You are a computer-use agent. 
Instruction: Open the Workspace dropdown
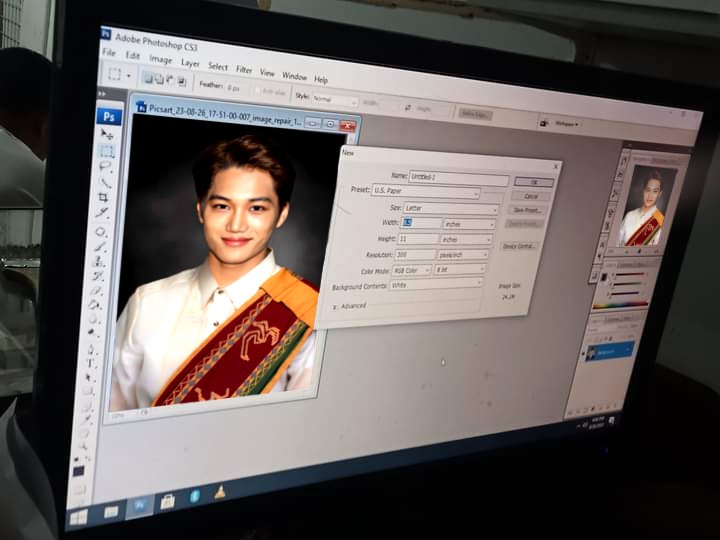566,124
